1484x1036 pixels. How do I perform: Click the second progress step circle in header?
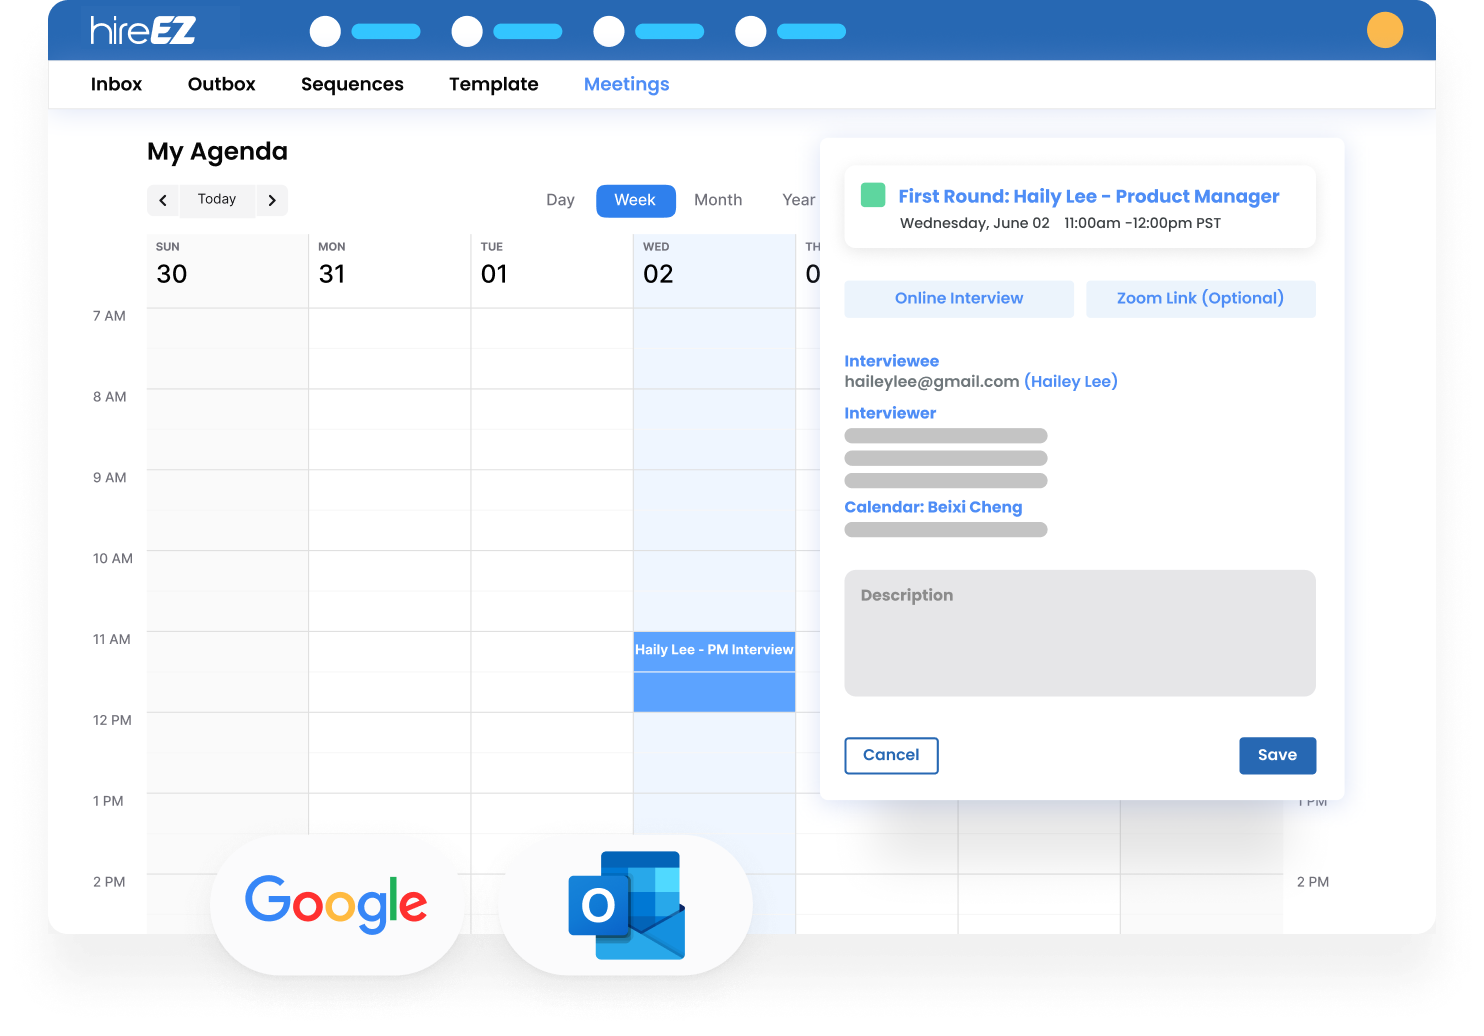click(467, 31)
